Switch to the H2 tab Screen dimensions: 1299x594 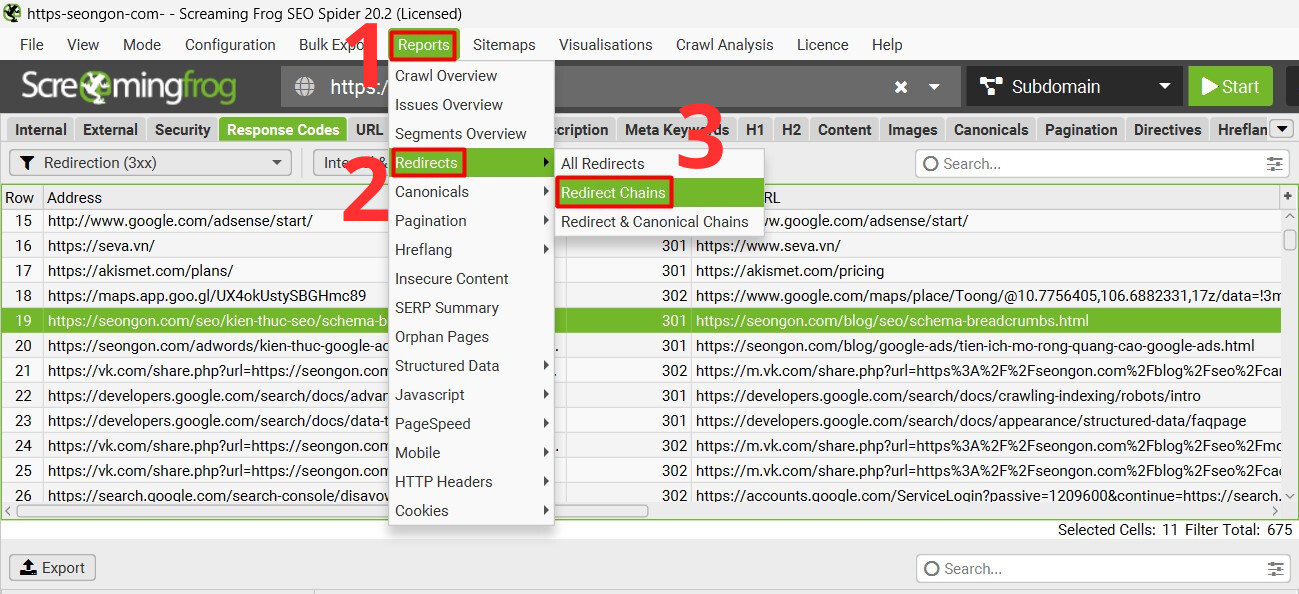pyautogui.click(x=791, y=130)
